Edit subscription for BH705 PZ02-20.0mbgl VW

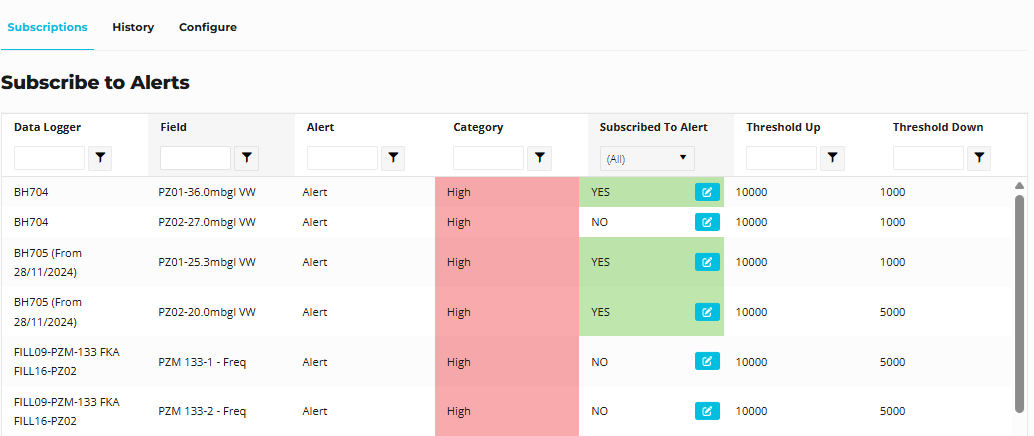click(707, 312)
